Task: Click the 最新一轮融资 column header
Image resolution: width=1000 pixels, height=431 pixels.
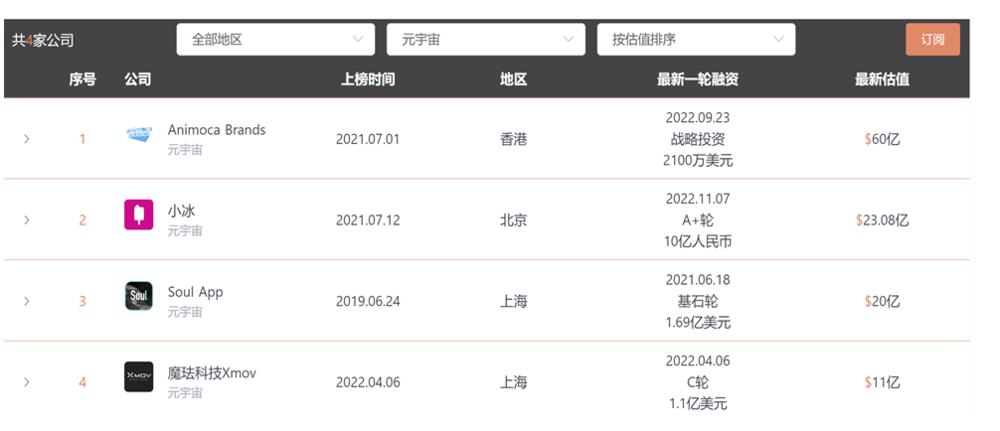Action: [x=698, y=80]
